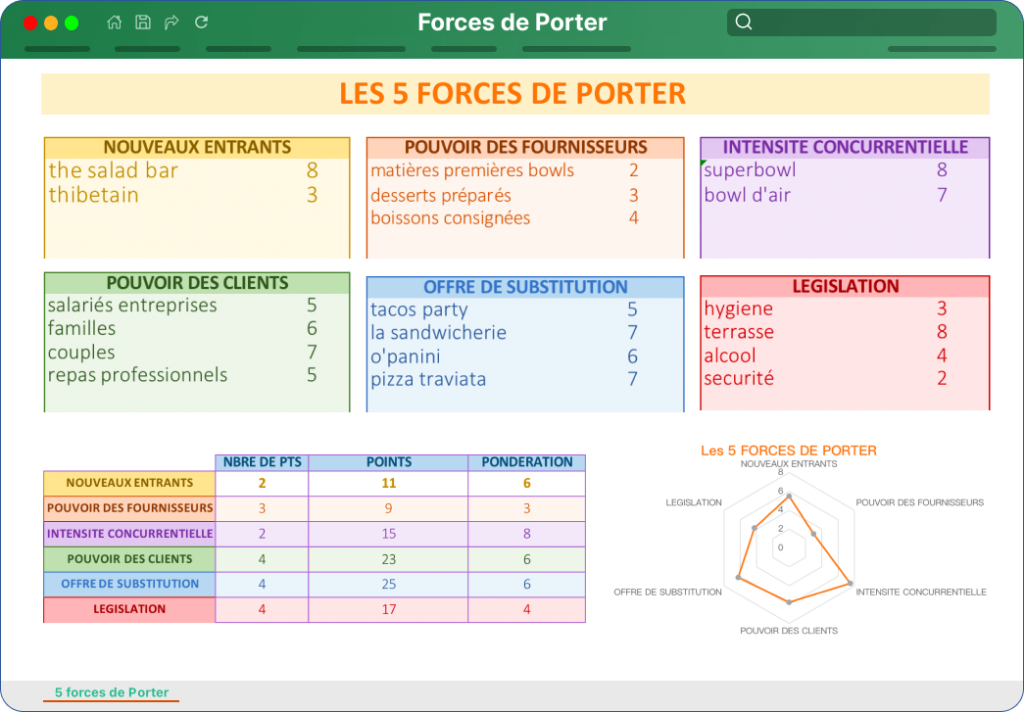Image resolution: width=1024 pixels, height=712 pixels.
Task: Select OFFRE DE SUBSTITUTION row label in table
Action: (129, 584)
